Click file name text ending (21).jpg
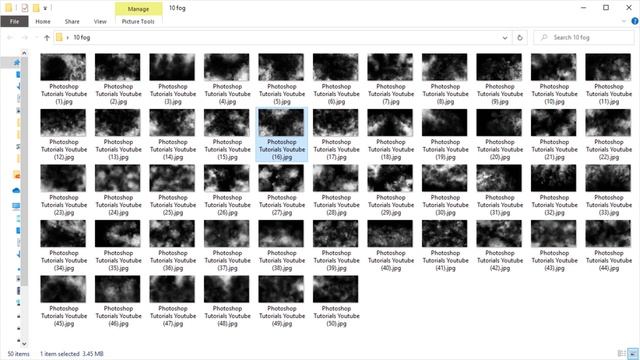 (x=554, y=149)
